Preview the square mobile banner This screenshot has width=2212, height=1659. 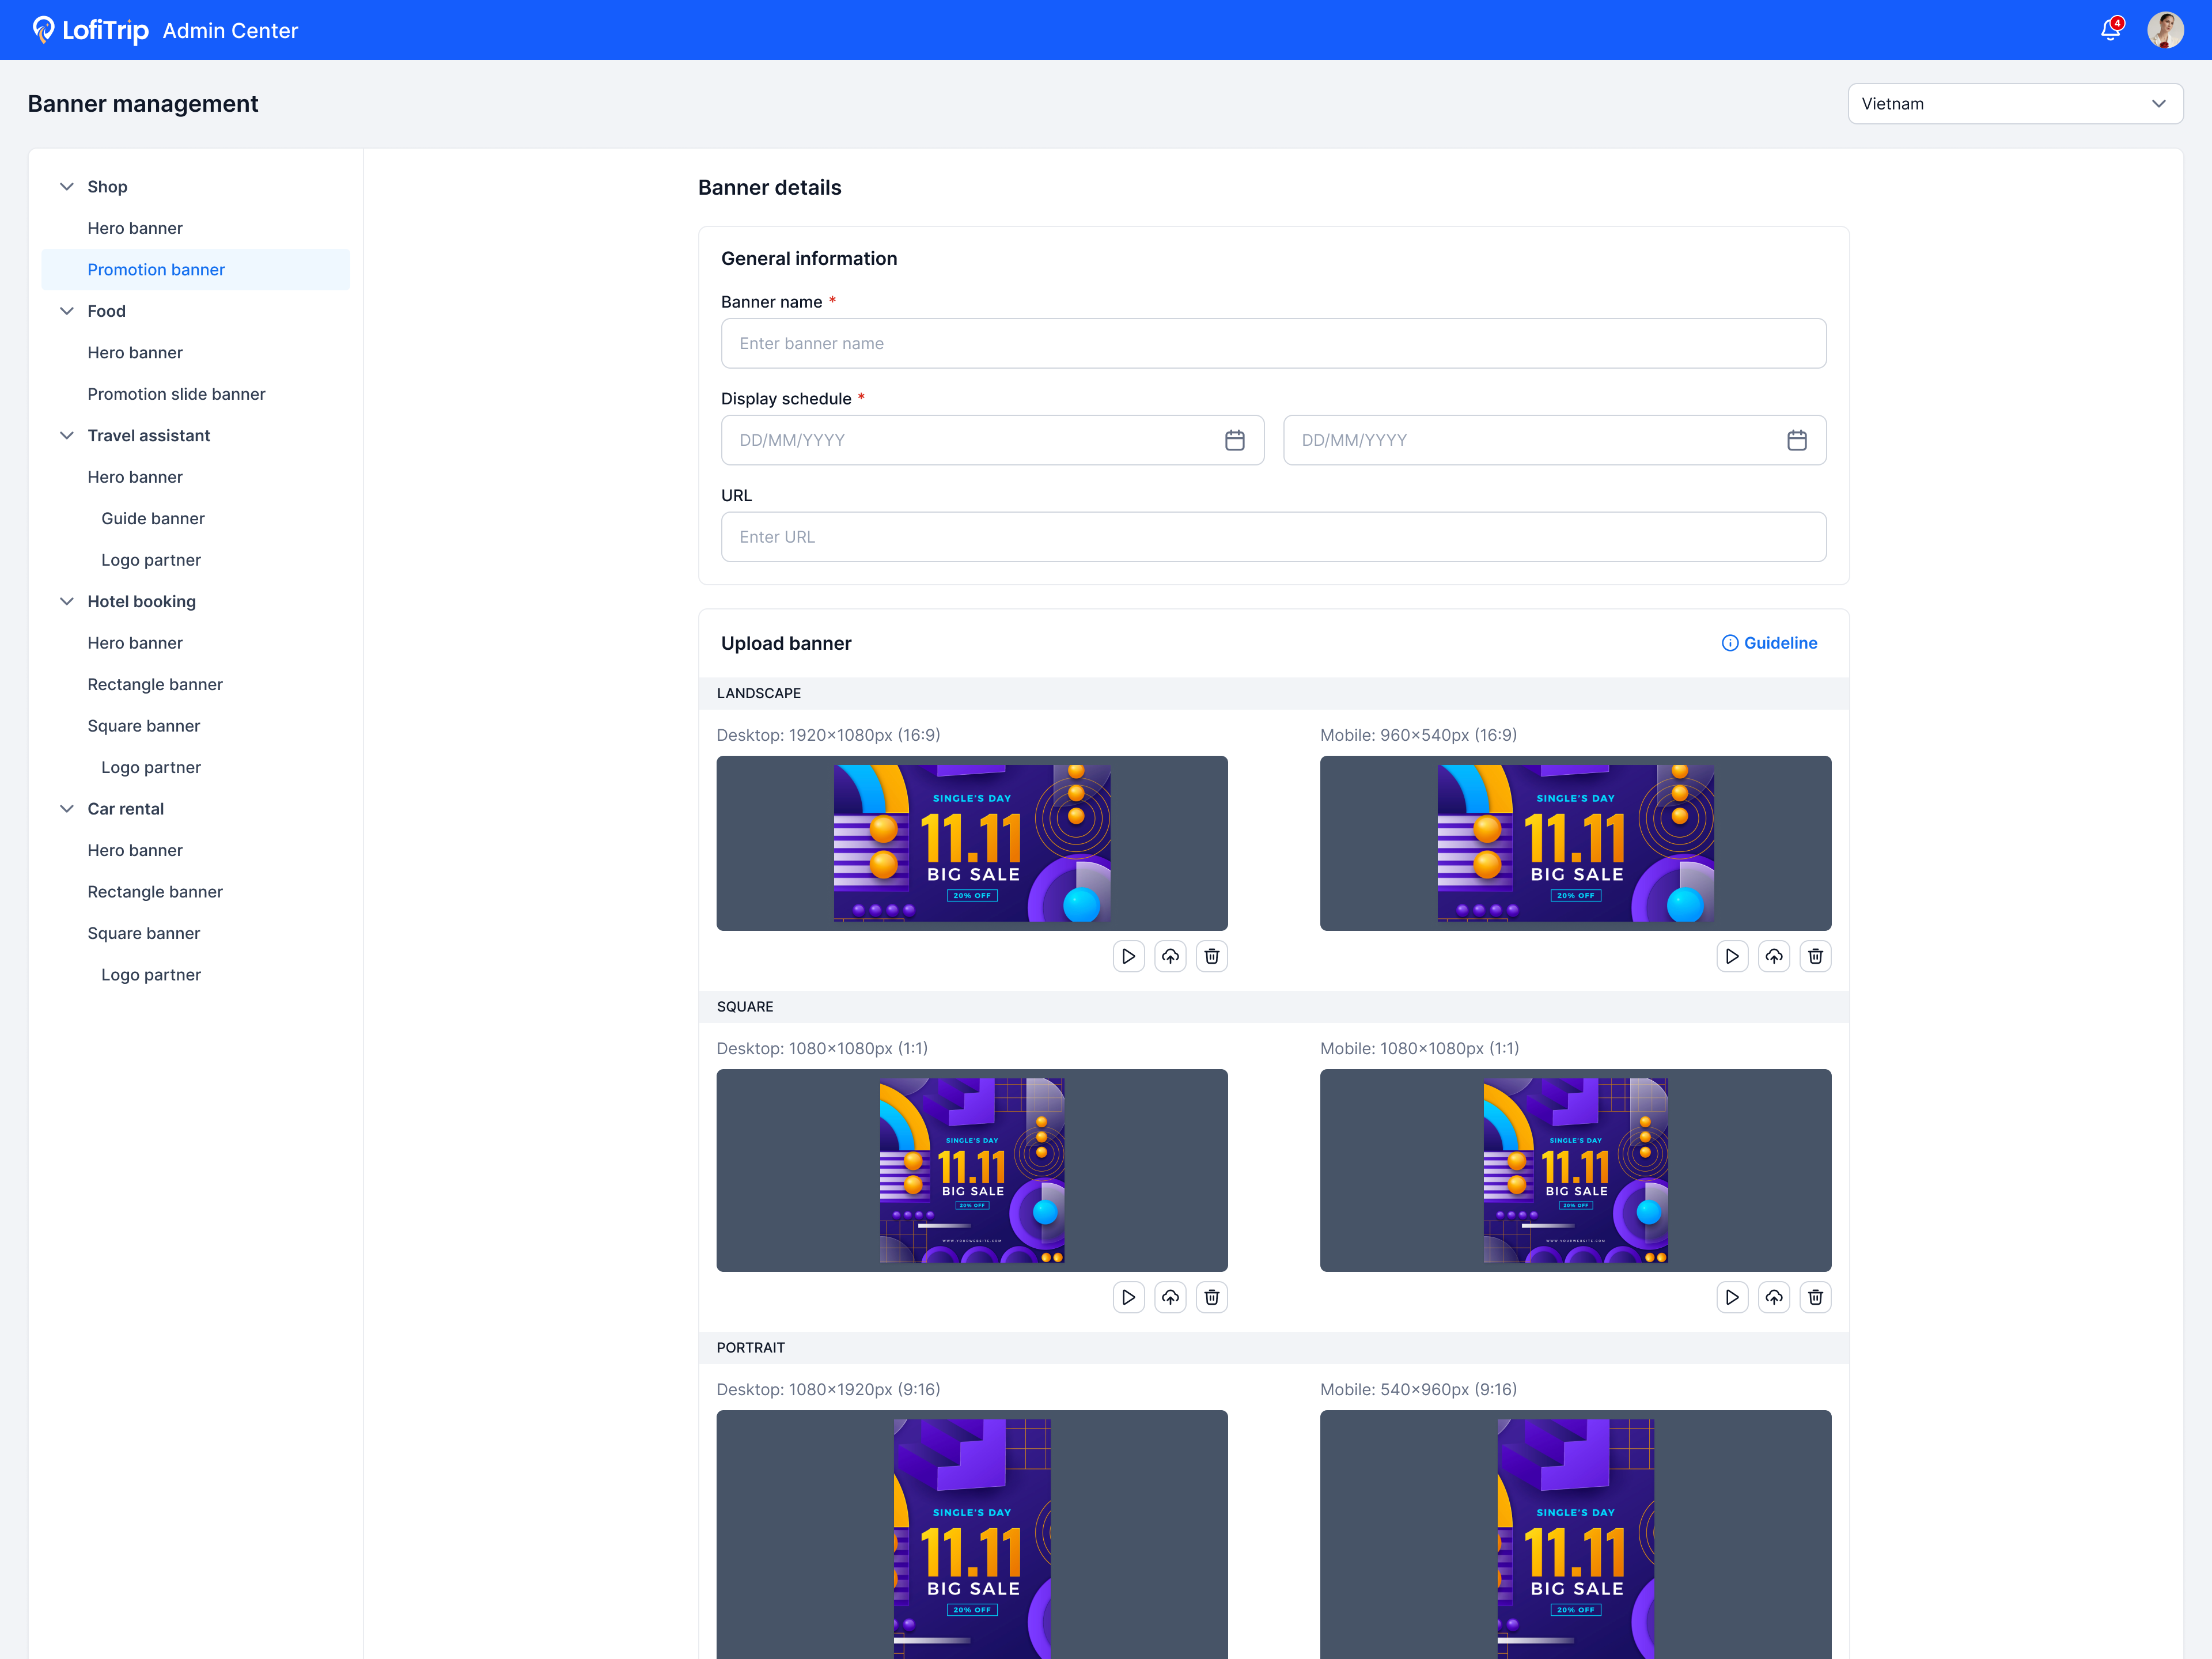click(x=1732, y=1297)
